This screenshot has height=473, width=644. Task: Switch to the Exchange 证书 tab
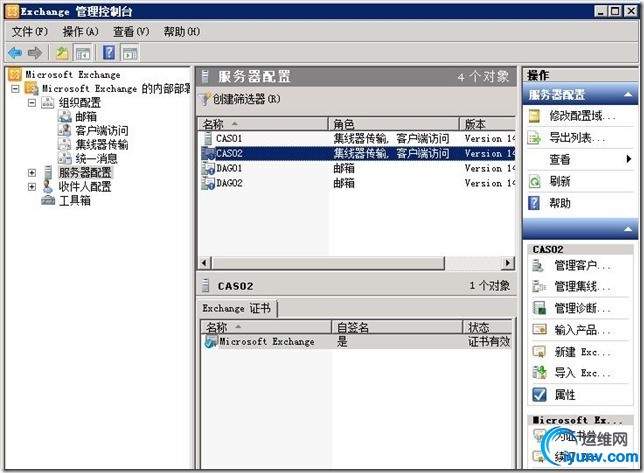pyautogui.click(x=237, y=308)
